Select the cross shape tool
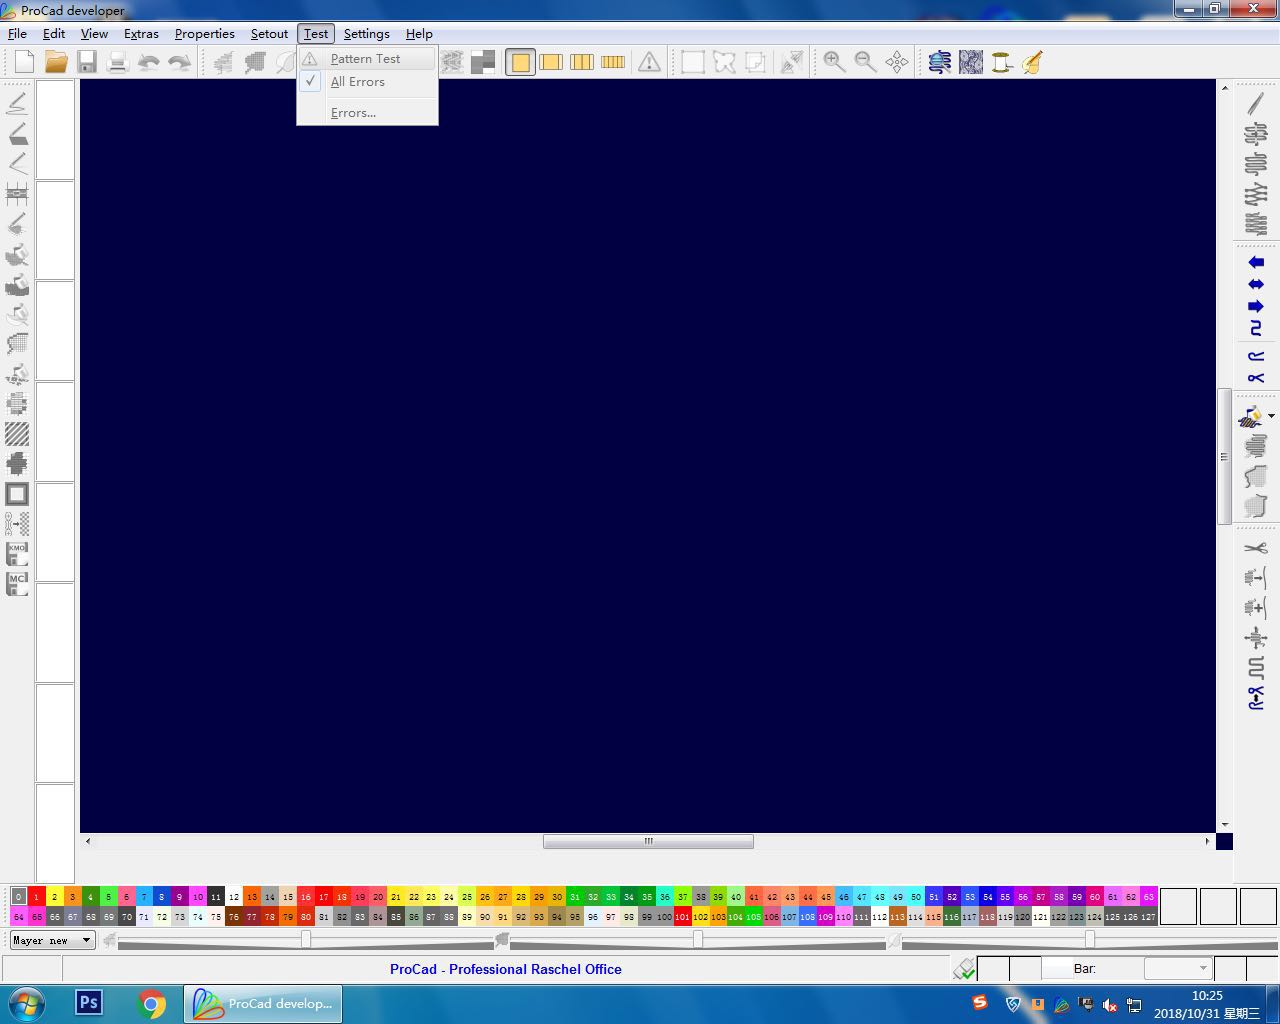 [x=17, y=464]
